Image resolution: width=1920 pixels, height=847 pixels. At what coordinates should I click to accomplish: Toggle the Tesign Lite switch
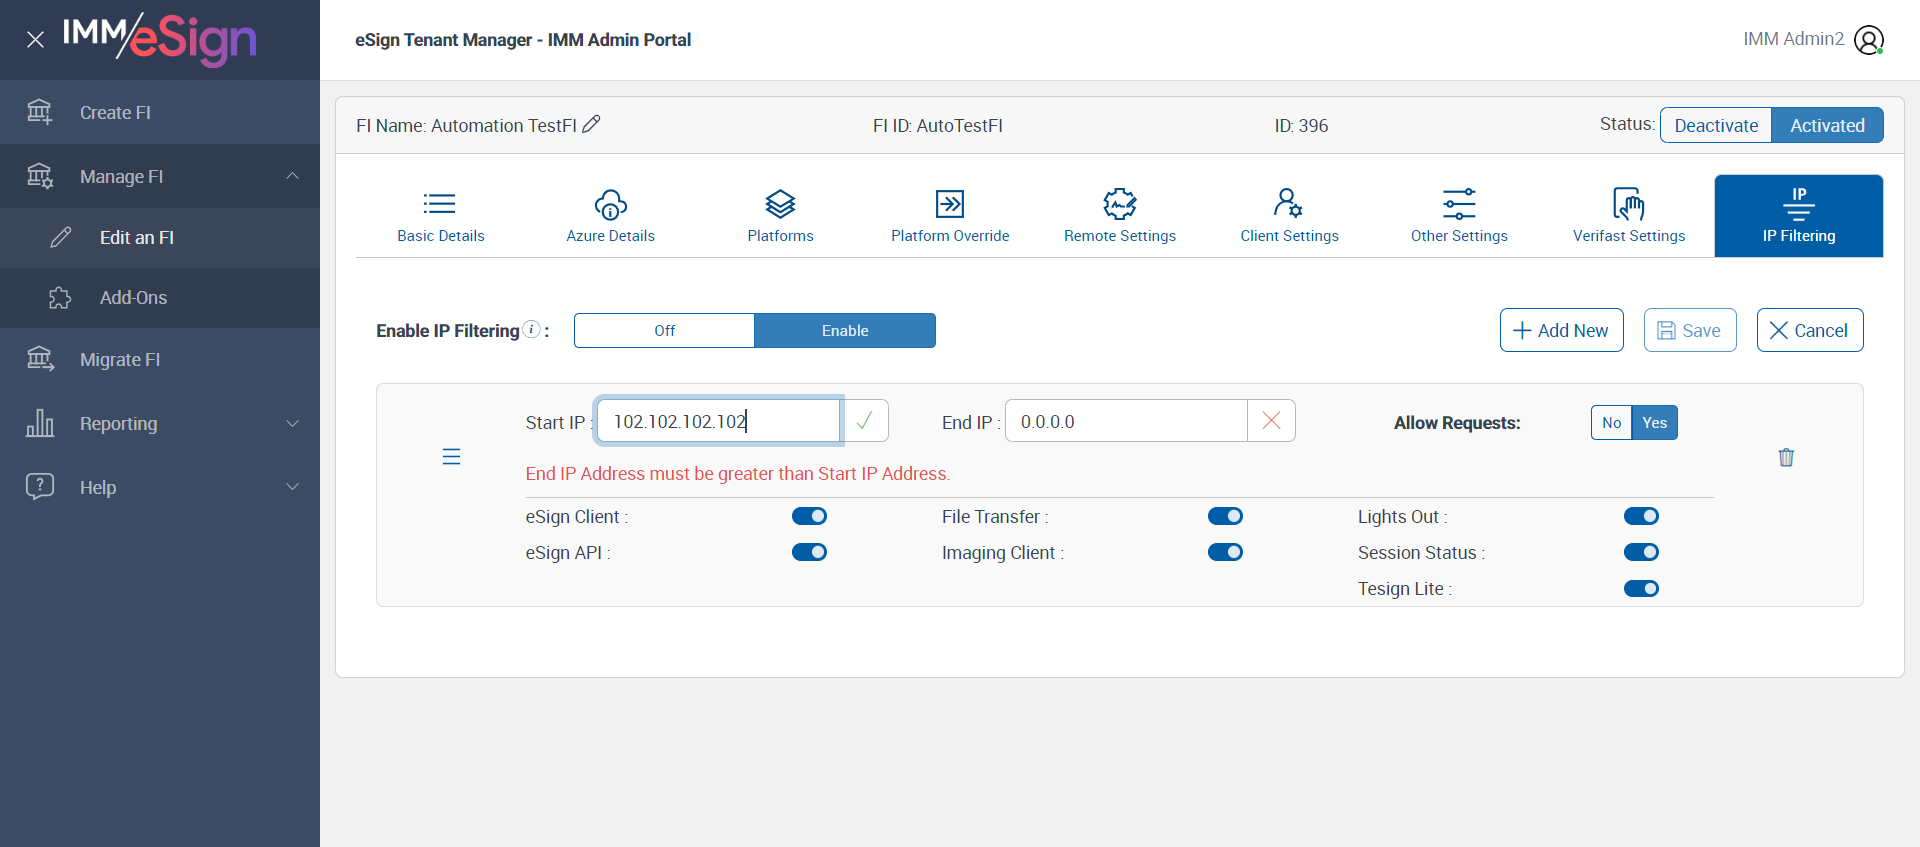(1641, 588)
